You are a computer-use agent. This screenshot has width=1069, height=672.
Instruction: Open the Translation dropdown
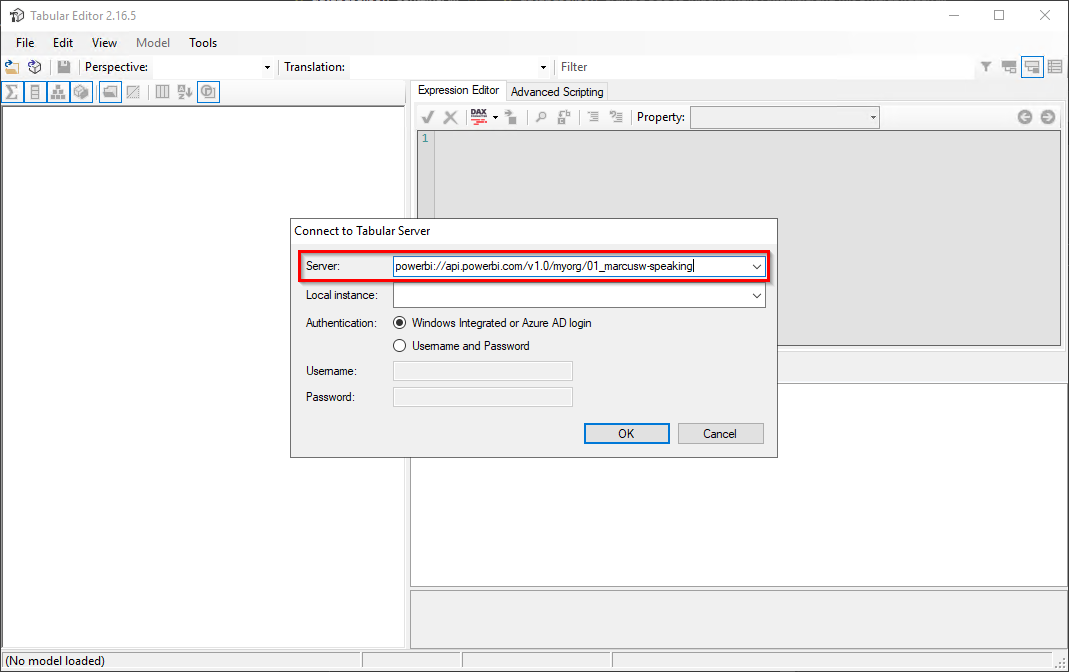coord(543,67)
